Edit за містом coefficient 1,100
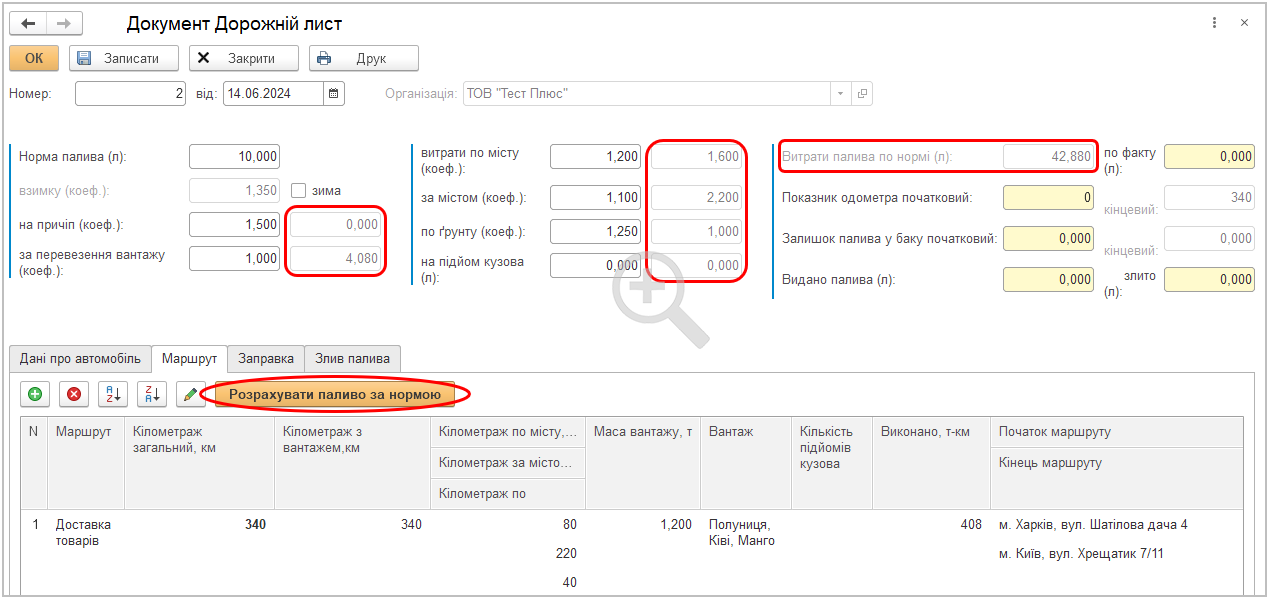Image resolution: width=1270 pixels, height=600 pixels. point(595,197)
